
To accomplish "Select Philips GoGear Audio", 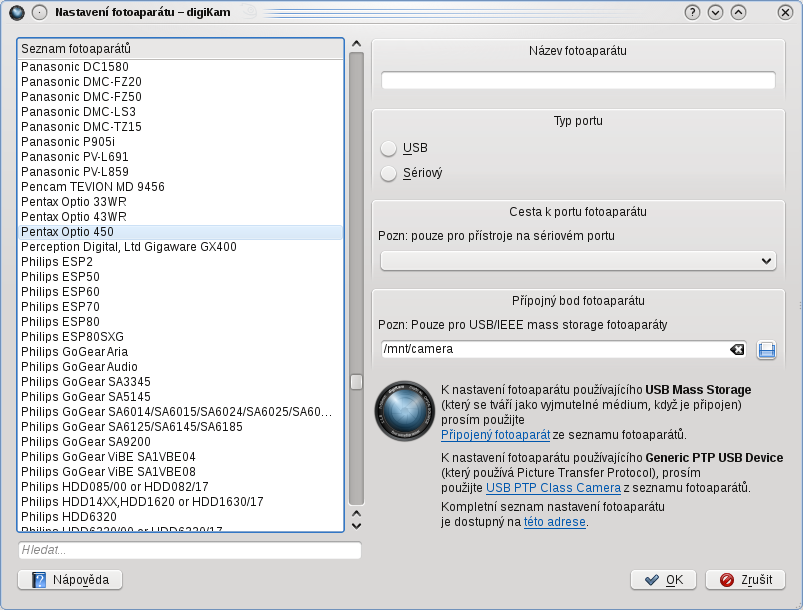I will tap(180, 367).
